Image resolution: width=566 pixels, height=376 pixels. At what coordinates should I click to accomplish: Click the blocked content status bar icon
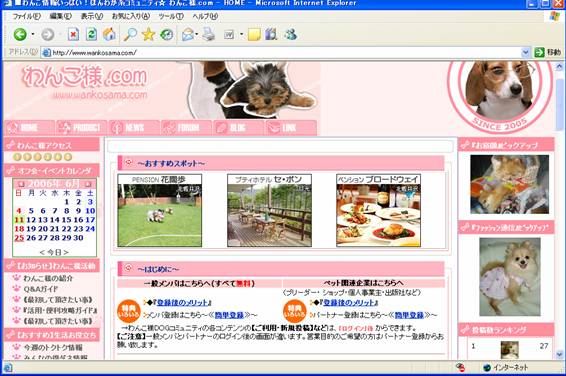(x=460, y=367)
